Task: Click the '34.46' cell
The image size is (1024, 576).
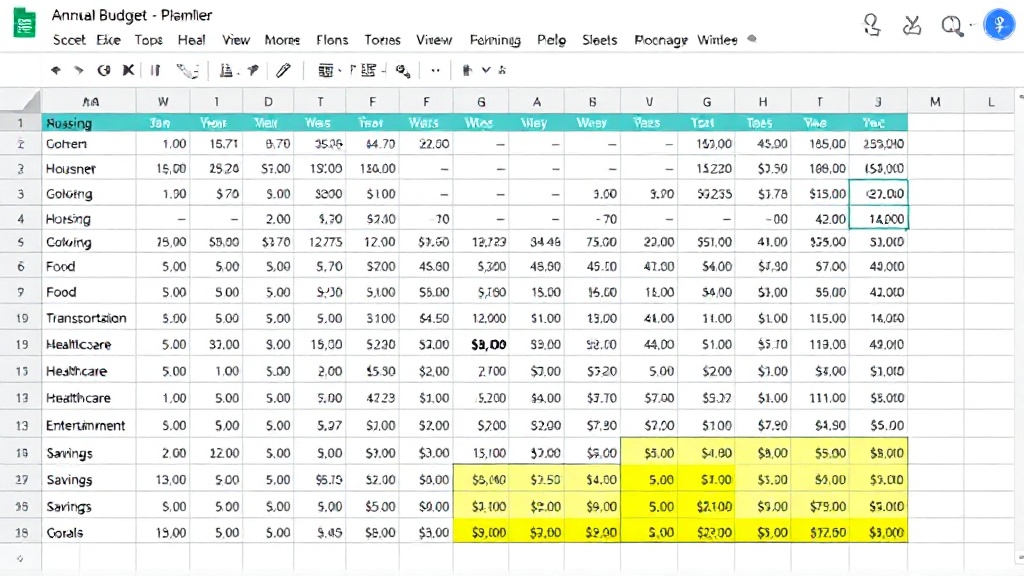Action: (536, 242)
